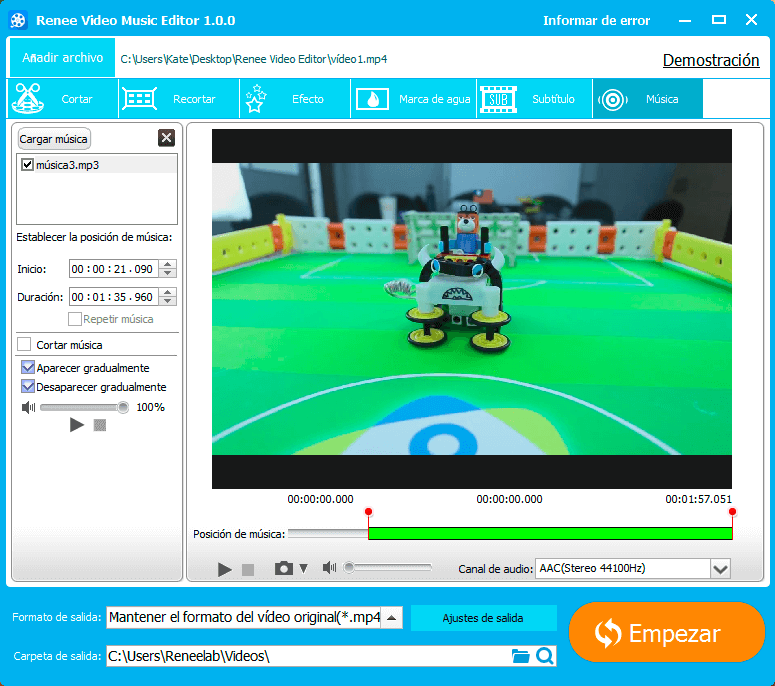
Task: Click Informar de error
Action: click(x=596, y=20)
